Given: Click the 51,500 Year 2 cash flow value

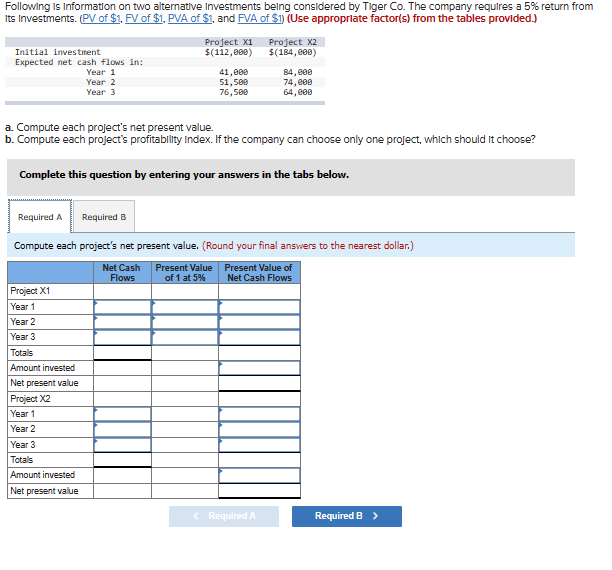Looking at the screenshot, I should (x=233, y=82).
